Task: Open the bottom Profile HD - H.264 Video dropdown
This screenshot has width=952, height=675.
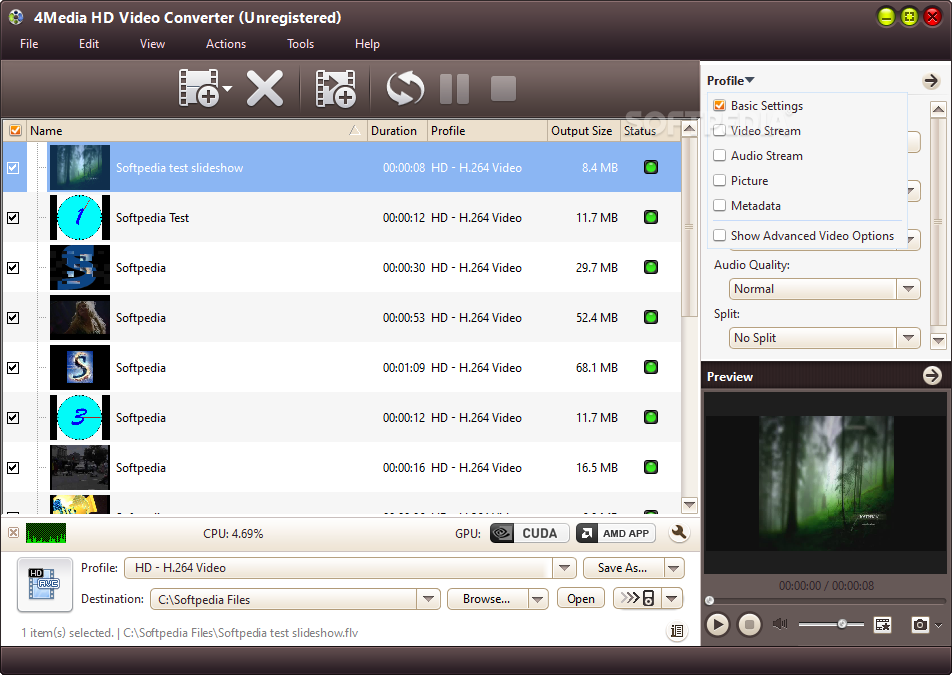Action: click(564, 568)
